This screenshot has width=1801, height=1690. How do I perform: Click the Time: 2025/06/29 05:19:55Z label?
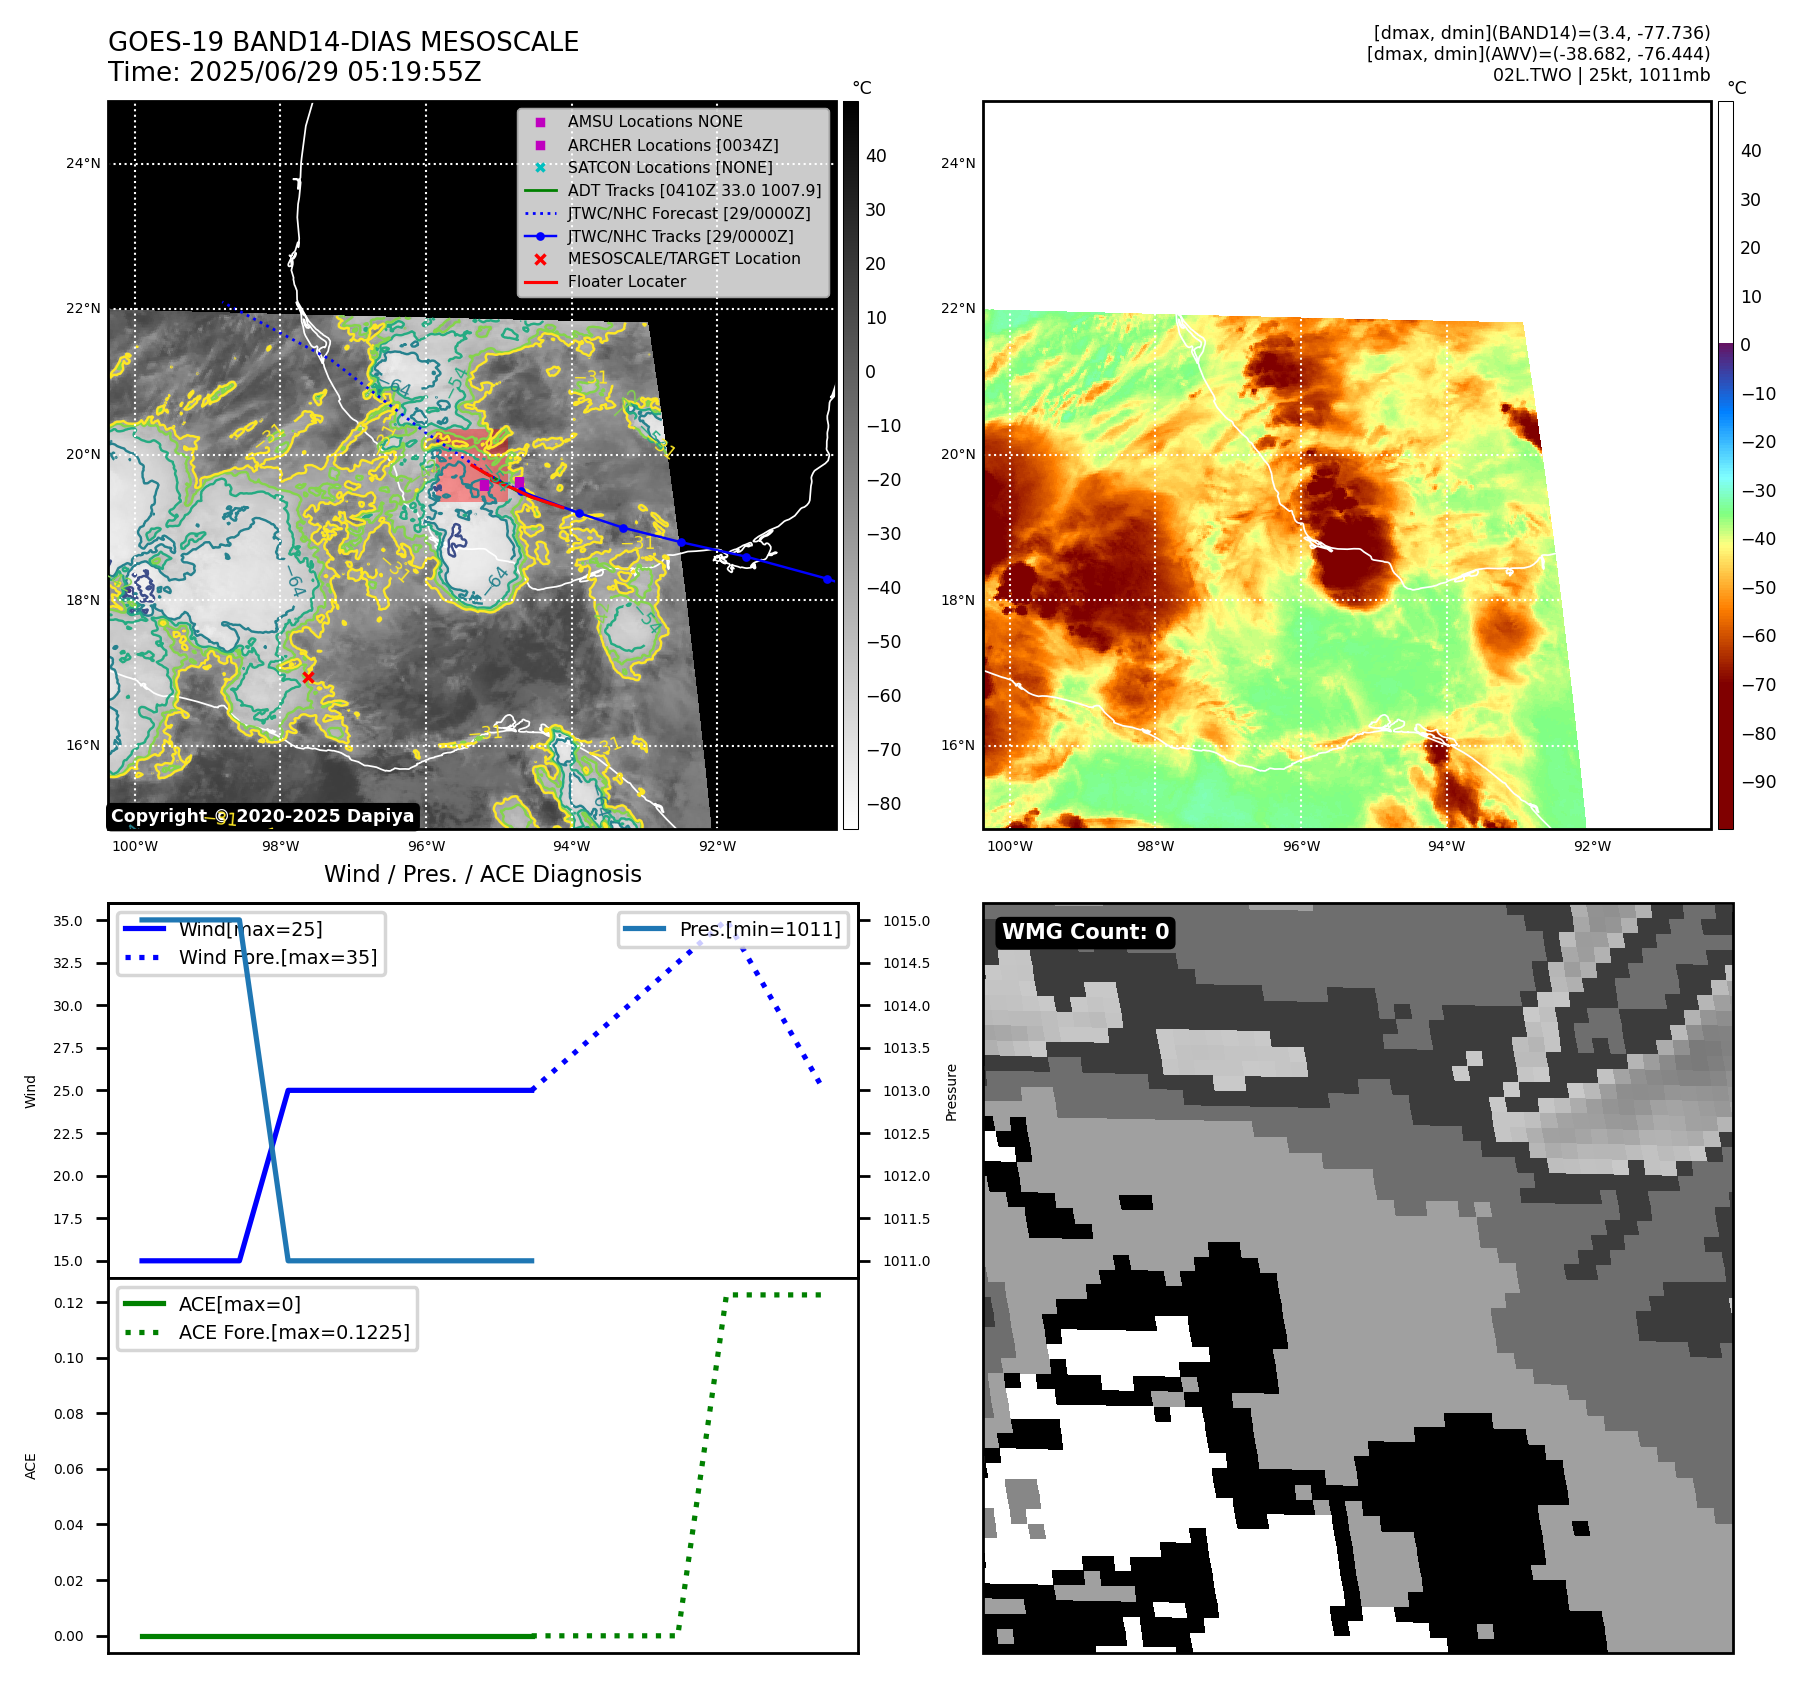click(295, 72)
